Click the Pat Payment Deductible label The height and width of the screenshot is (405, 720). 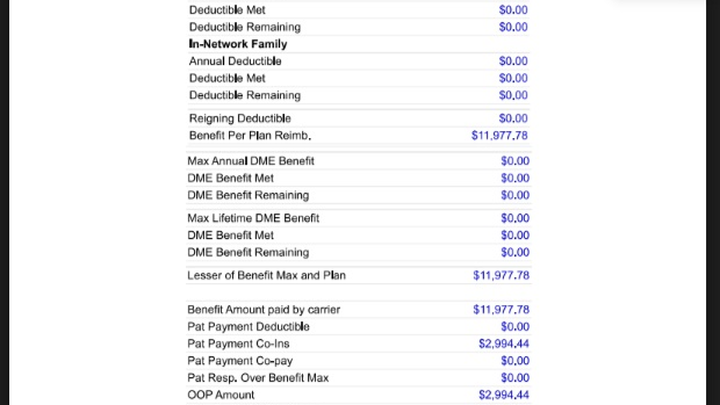coord(248,327)
